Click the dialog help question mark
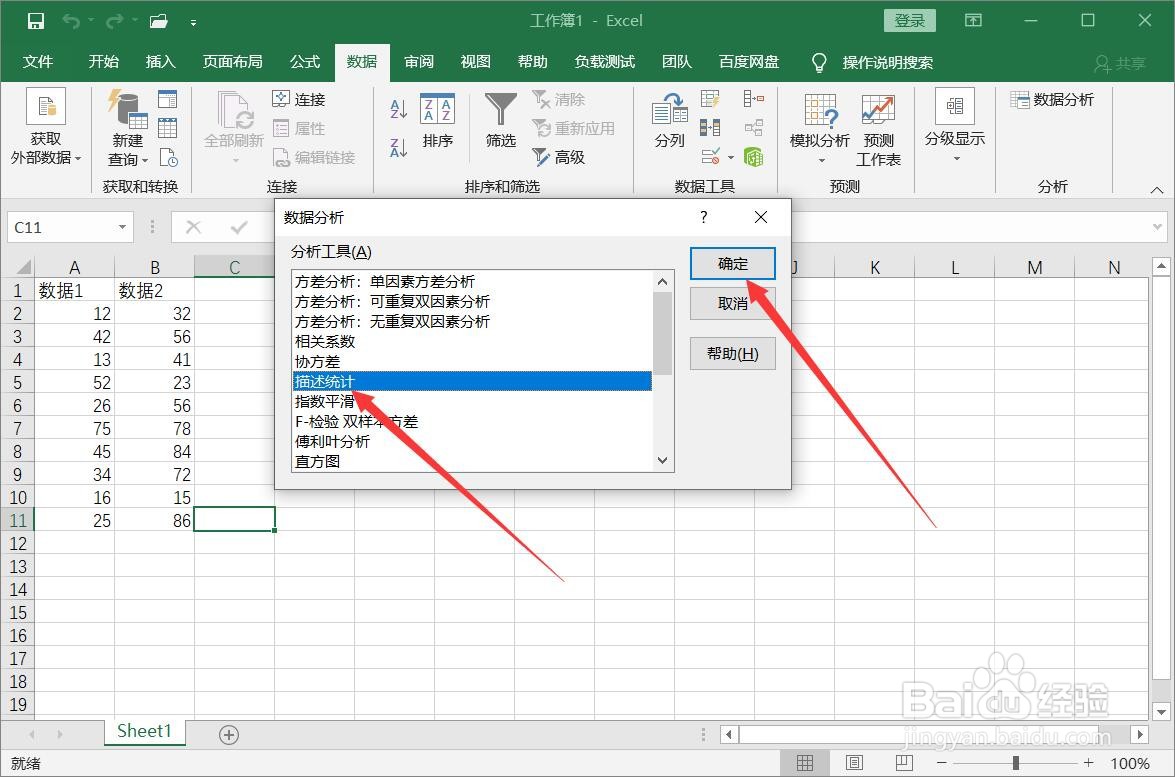Screen dimensions: 1175x777 [703, 217]
